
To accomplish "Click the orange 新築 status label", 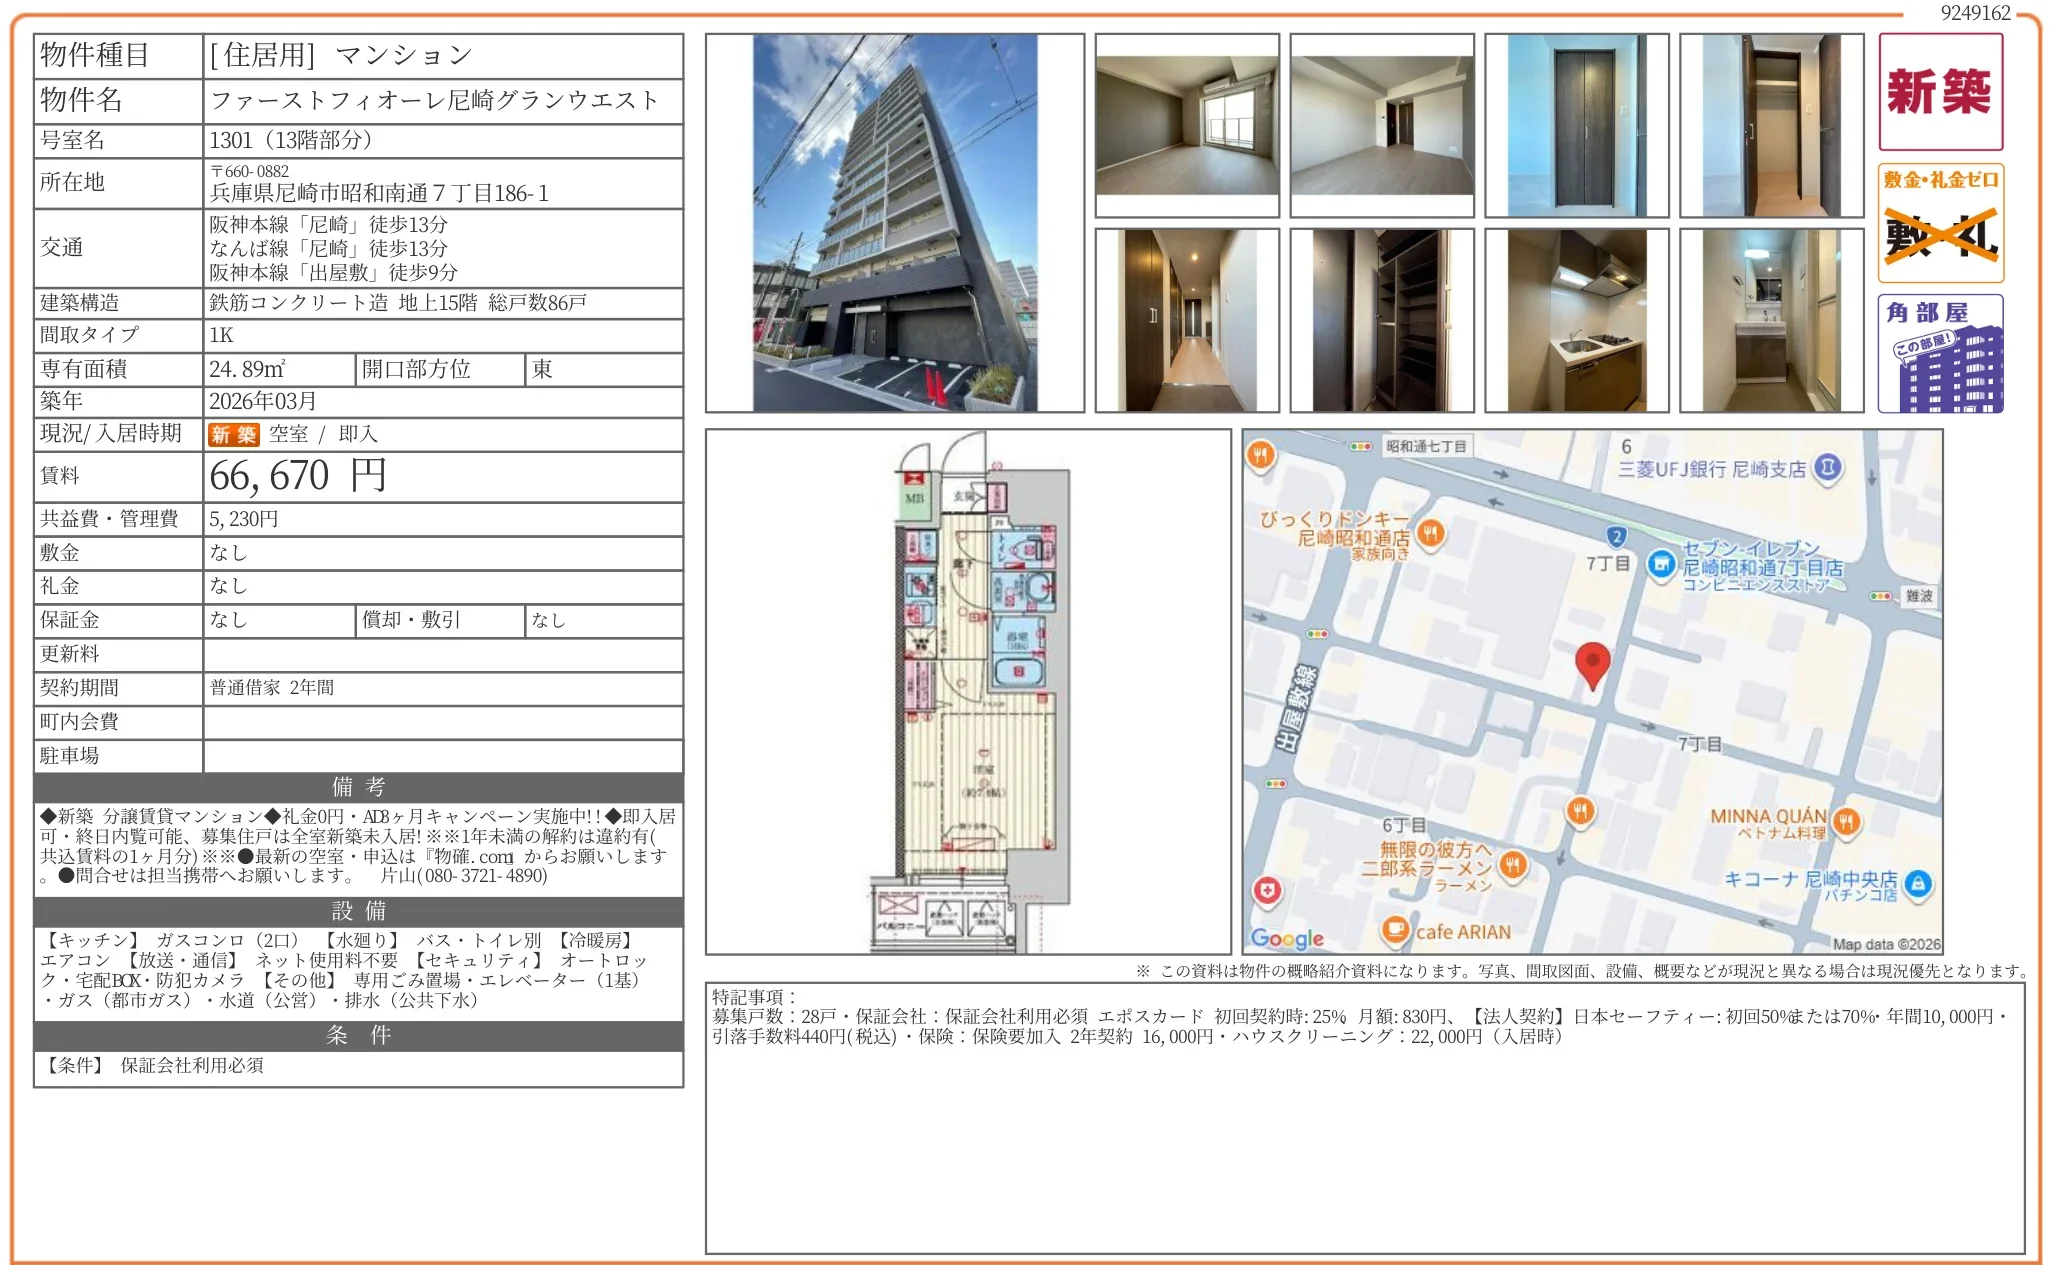I will pos(233,435).
